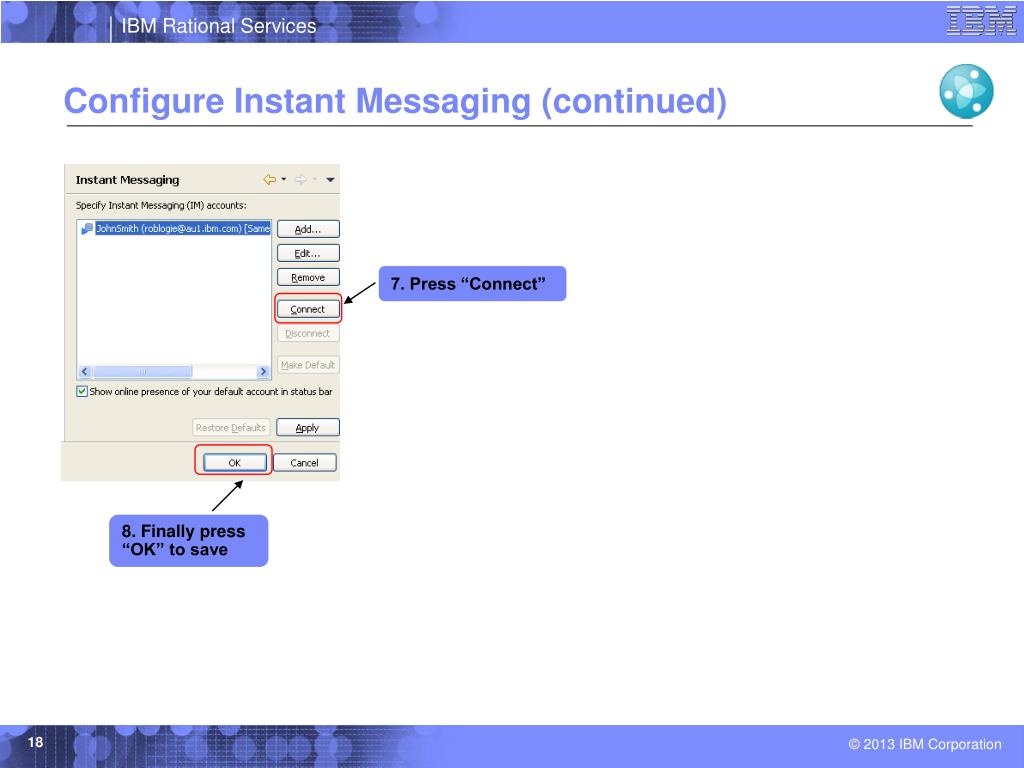Click the JohnSmith account presence icon
The width and height of the screenshot is (1024, 768).
coord(87,229)
